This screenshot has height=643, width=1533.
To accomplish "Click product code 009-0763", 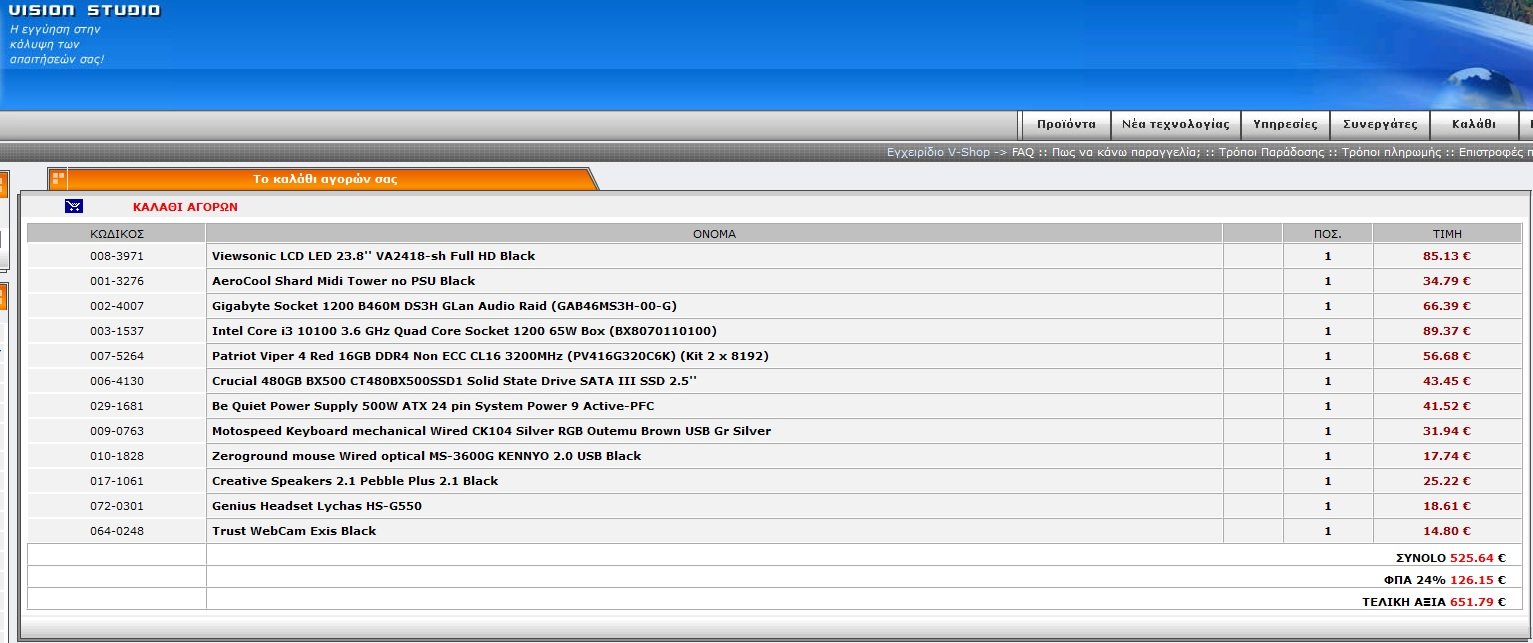I will (x=117, y=431).
